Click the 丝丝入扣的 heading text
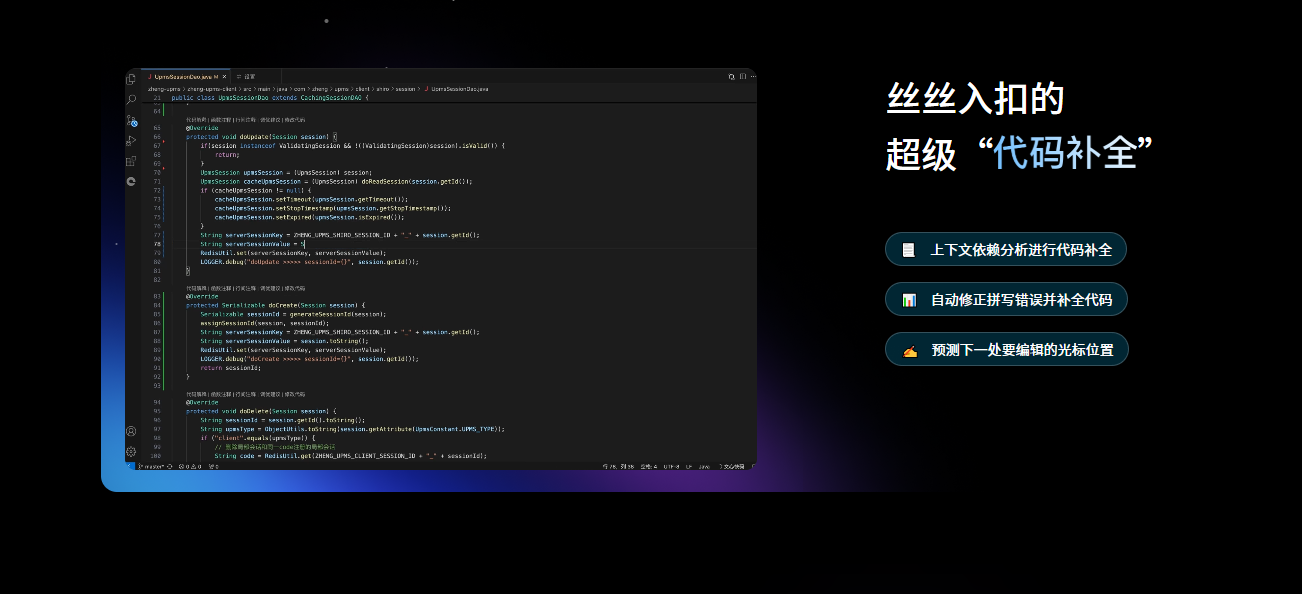1302x594 pixels. [x=975, y=99]
